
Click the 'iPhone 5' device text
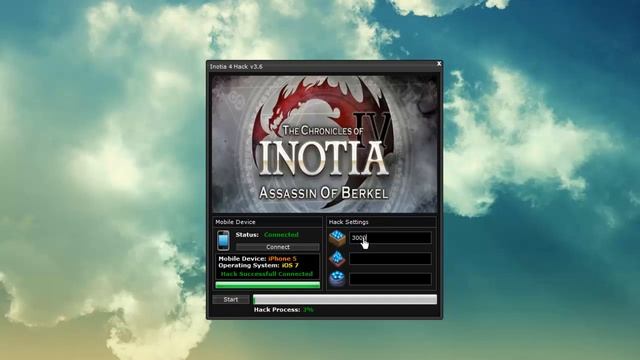point(282,258)
